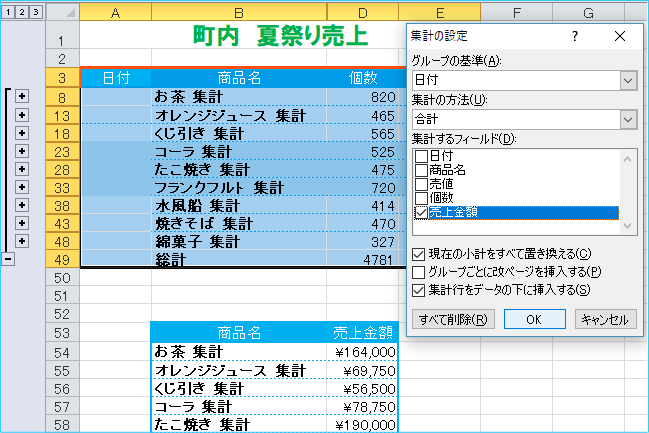Check the 個数 field checkbox

[420, 199]
